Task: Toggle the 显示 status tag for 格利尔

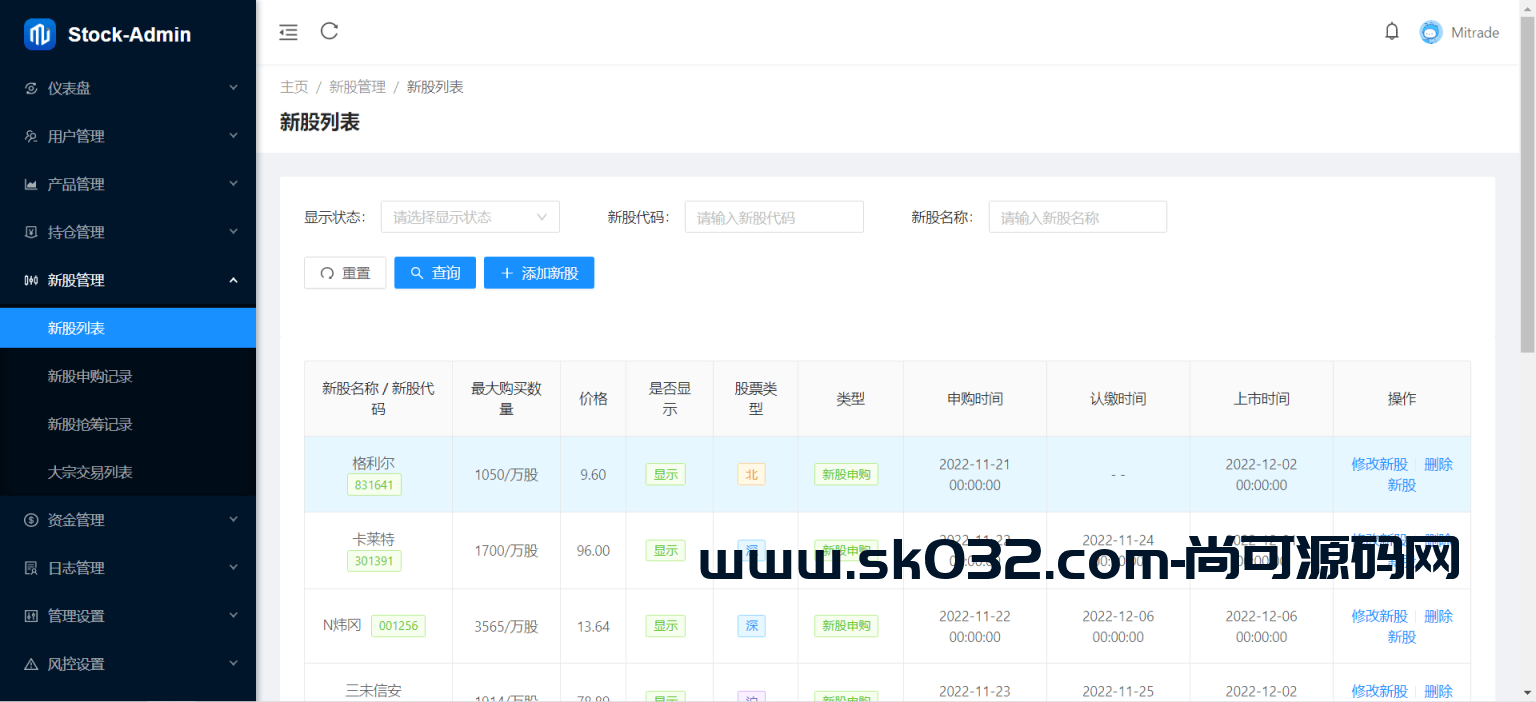Action: (x=665, y=474)
